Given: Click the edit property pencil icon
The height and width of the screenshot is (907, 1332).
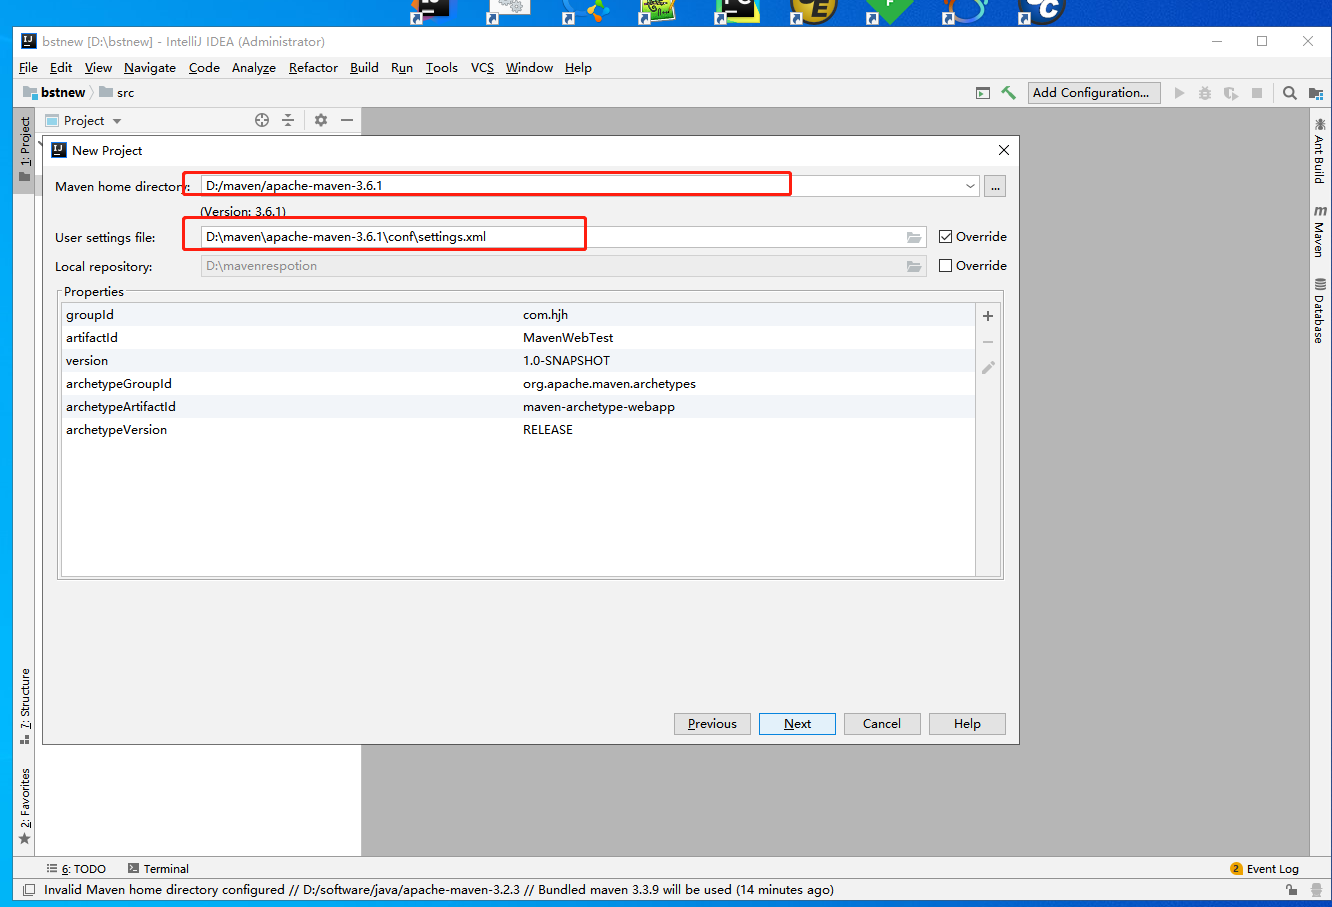Looking at the screenshot, I should (988, 368).
